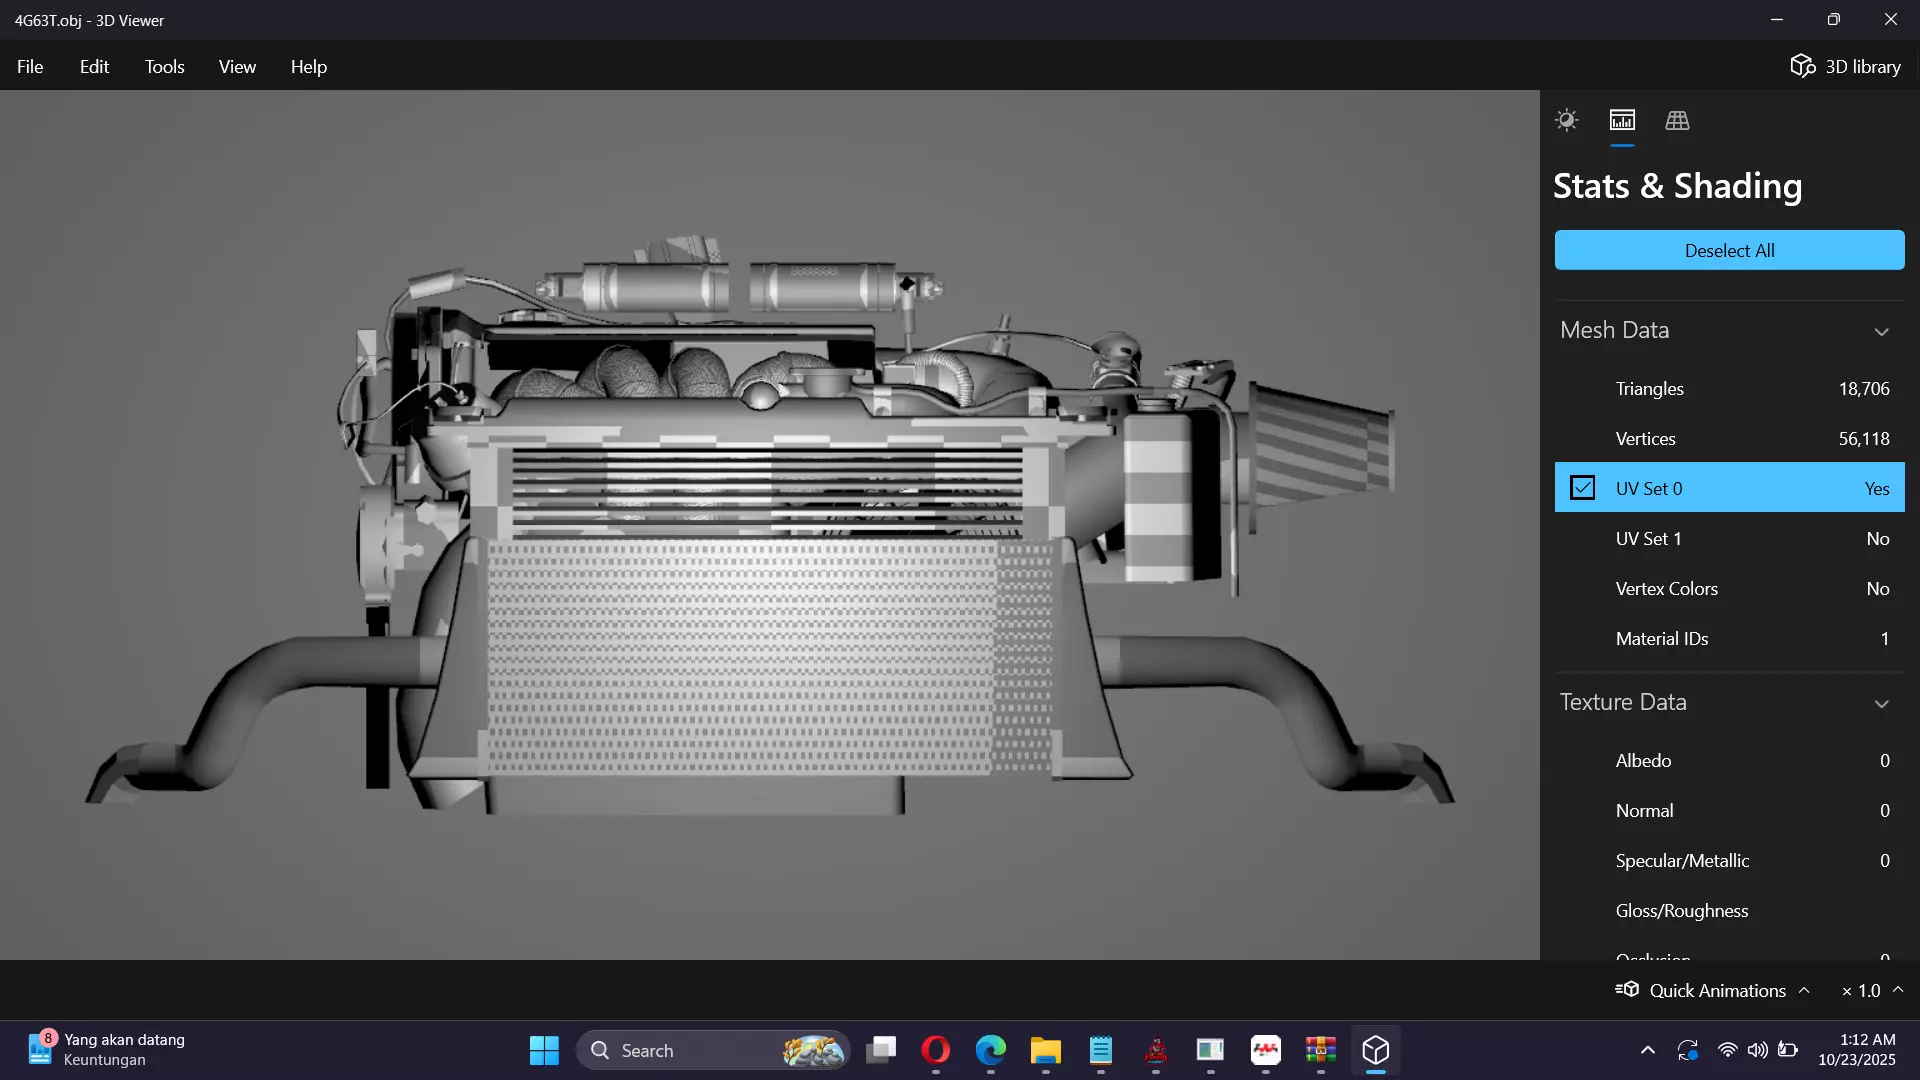Open the 3D library
Screen dimensions: 1920x1080
click(x=1845, y=66)
